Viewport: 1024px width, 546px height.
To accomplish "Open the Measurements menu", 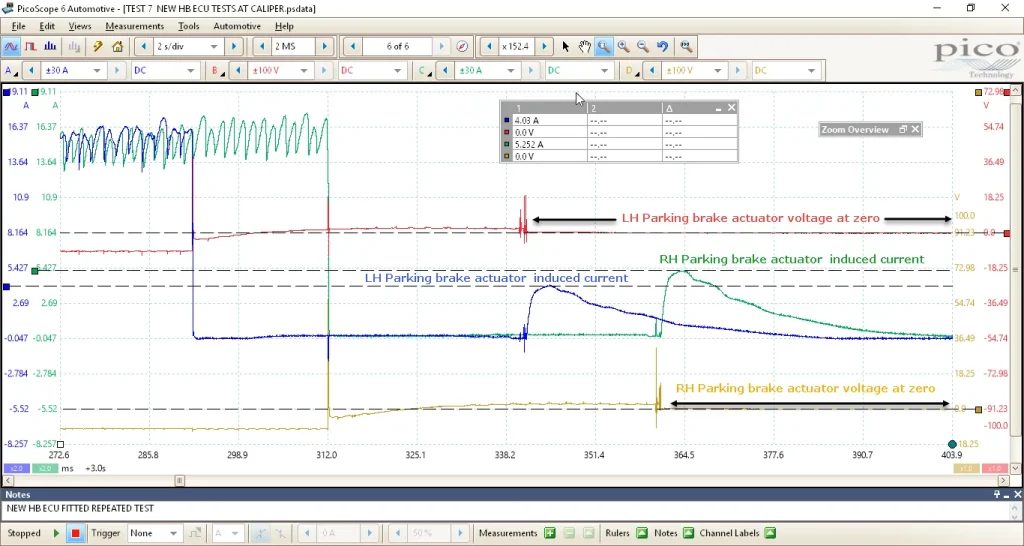I will (135, 26).
